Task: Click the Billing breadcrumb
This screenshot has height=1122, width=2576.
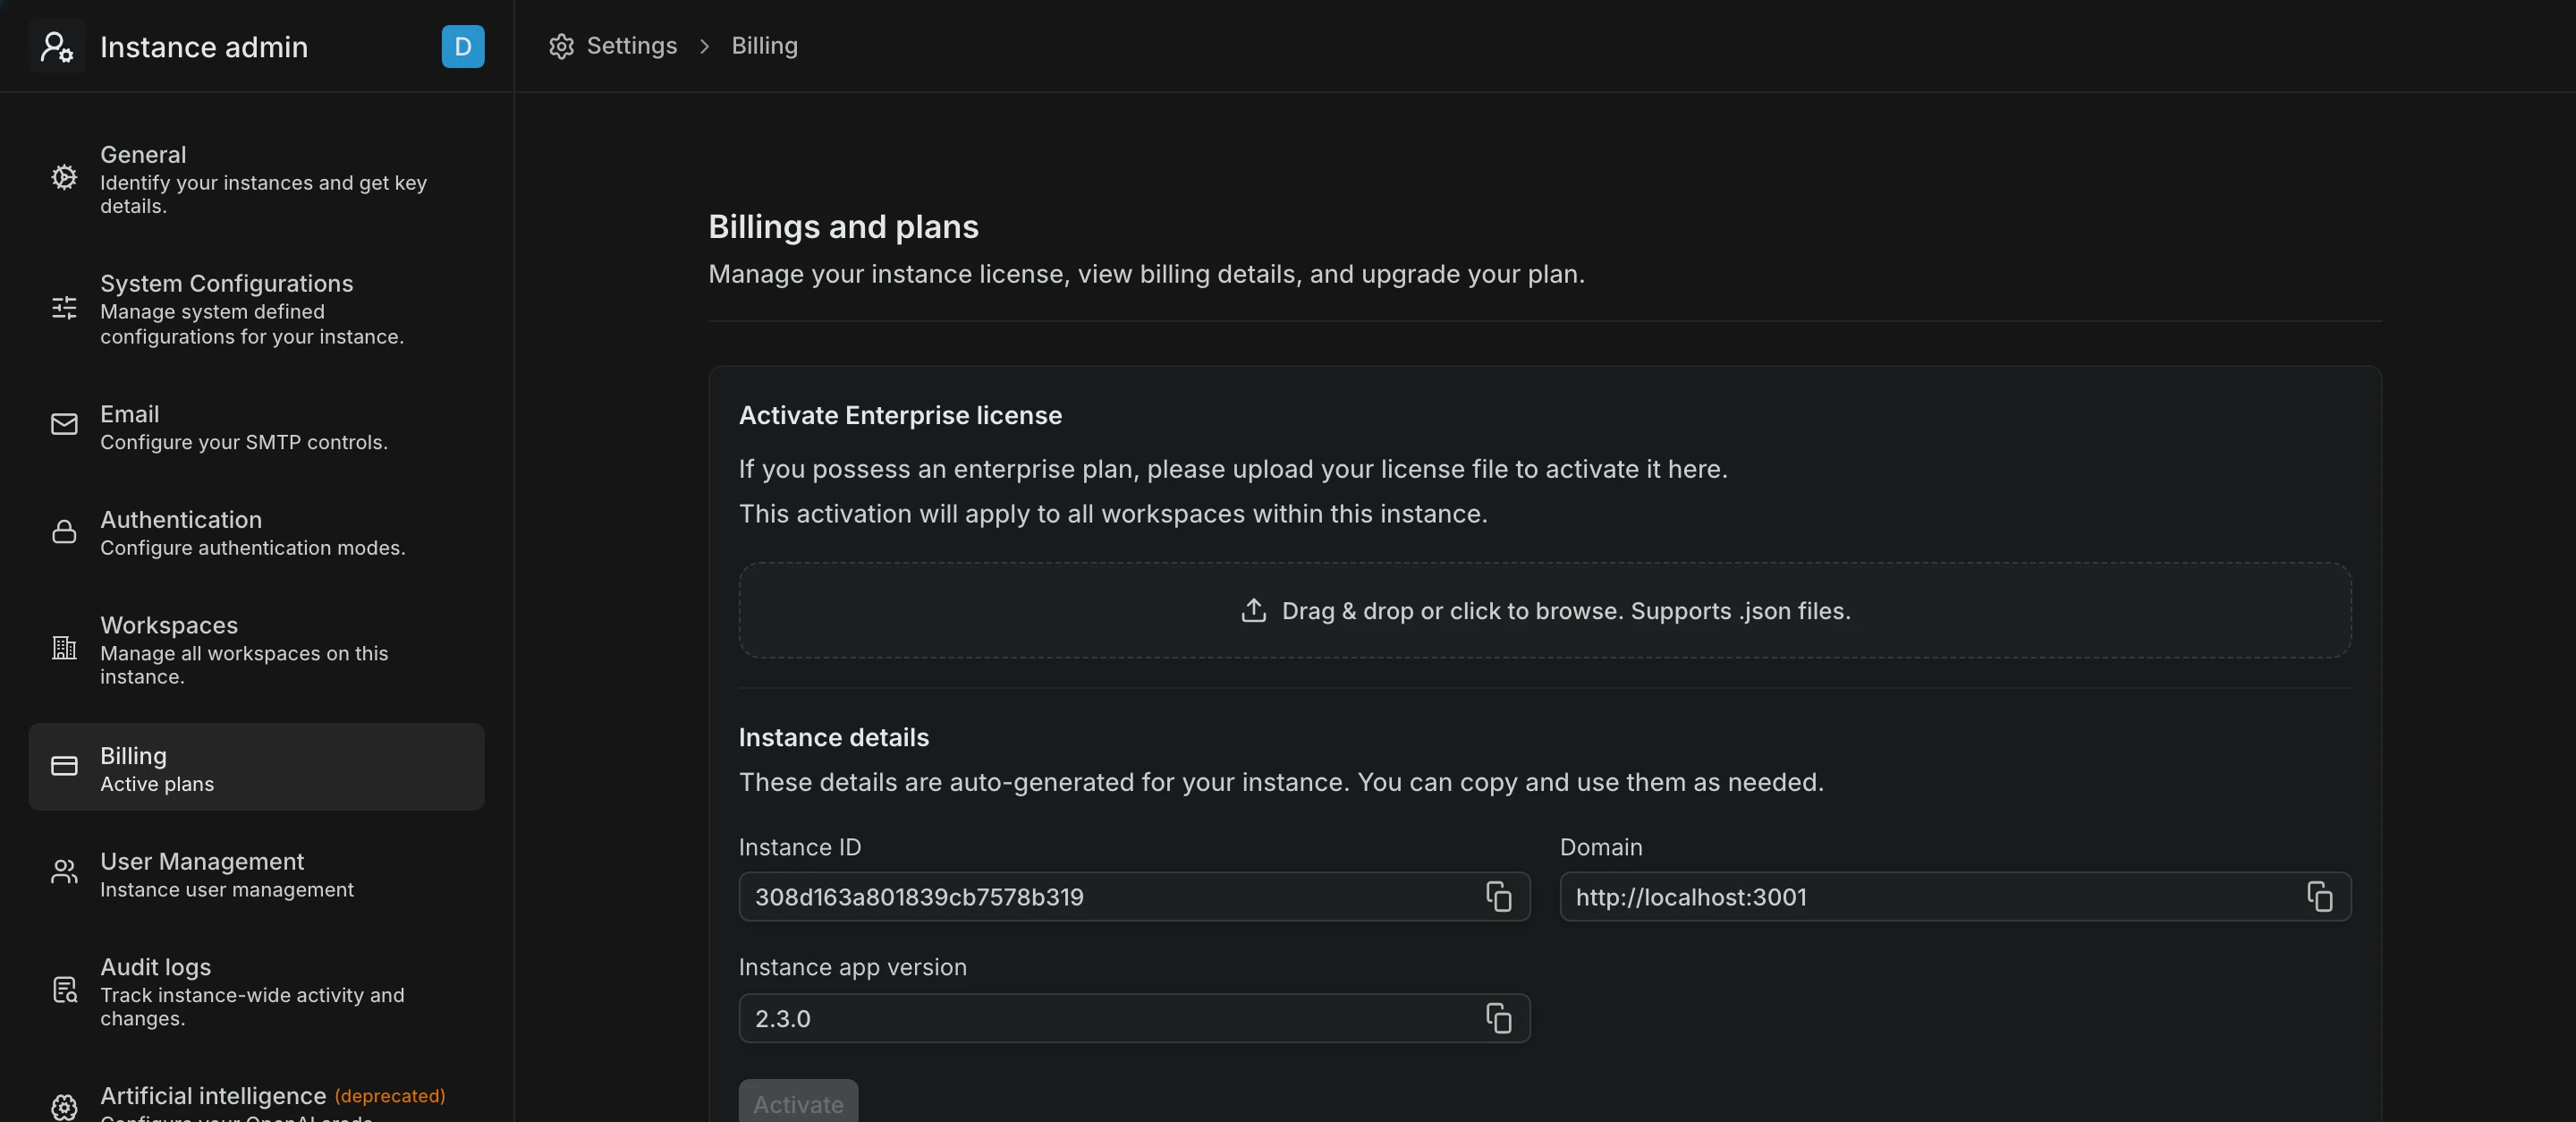Action: point(765,46)
